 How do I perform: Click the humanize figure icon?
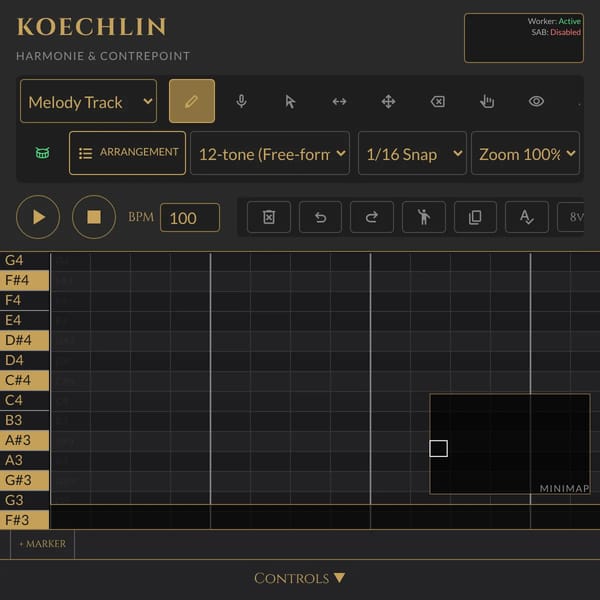(424, 217)
